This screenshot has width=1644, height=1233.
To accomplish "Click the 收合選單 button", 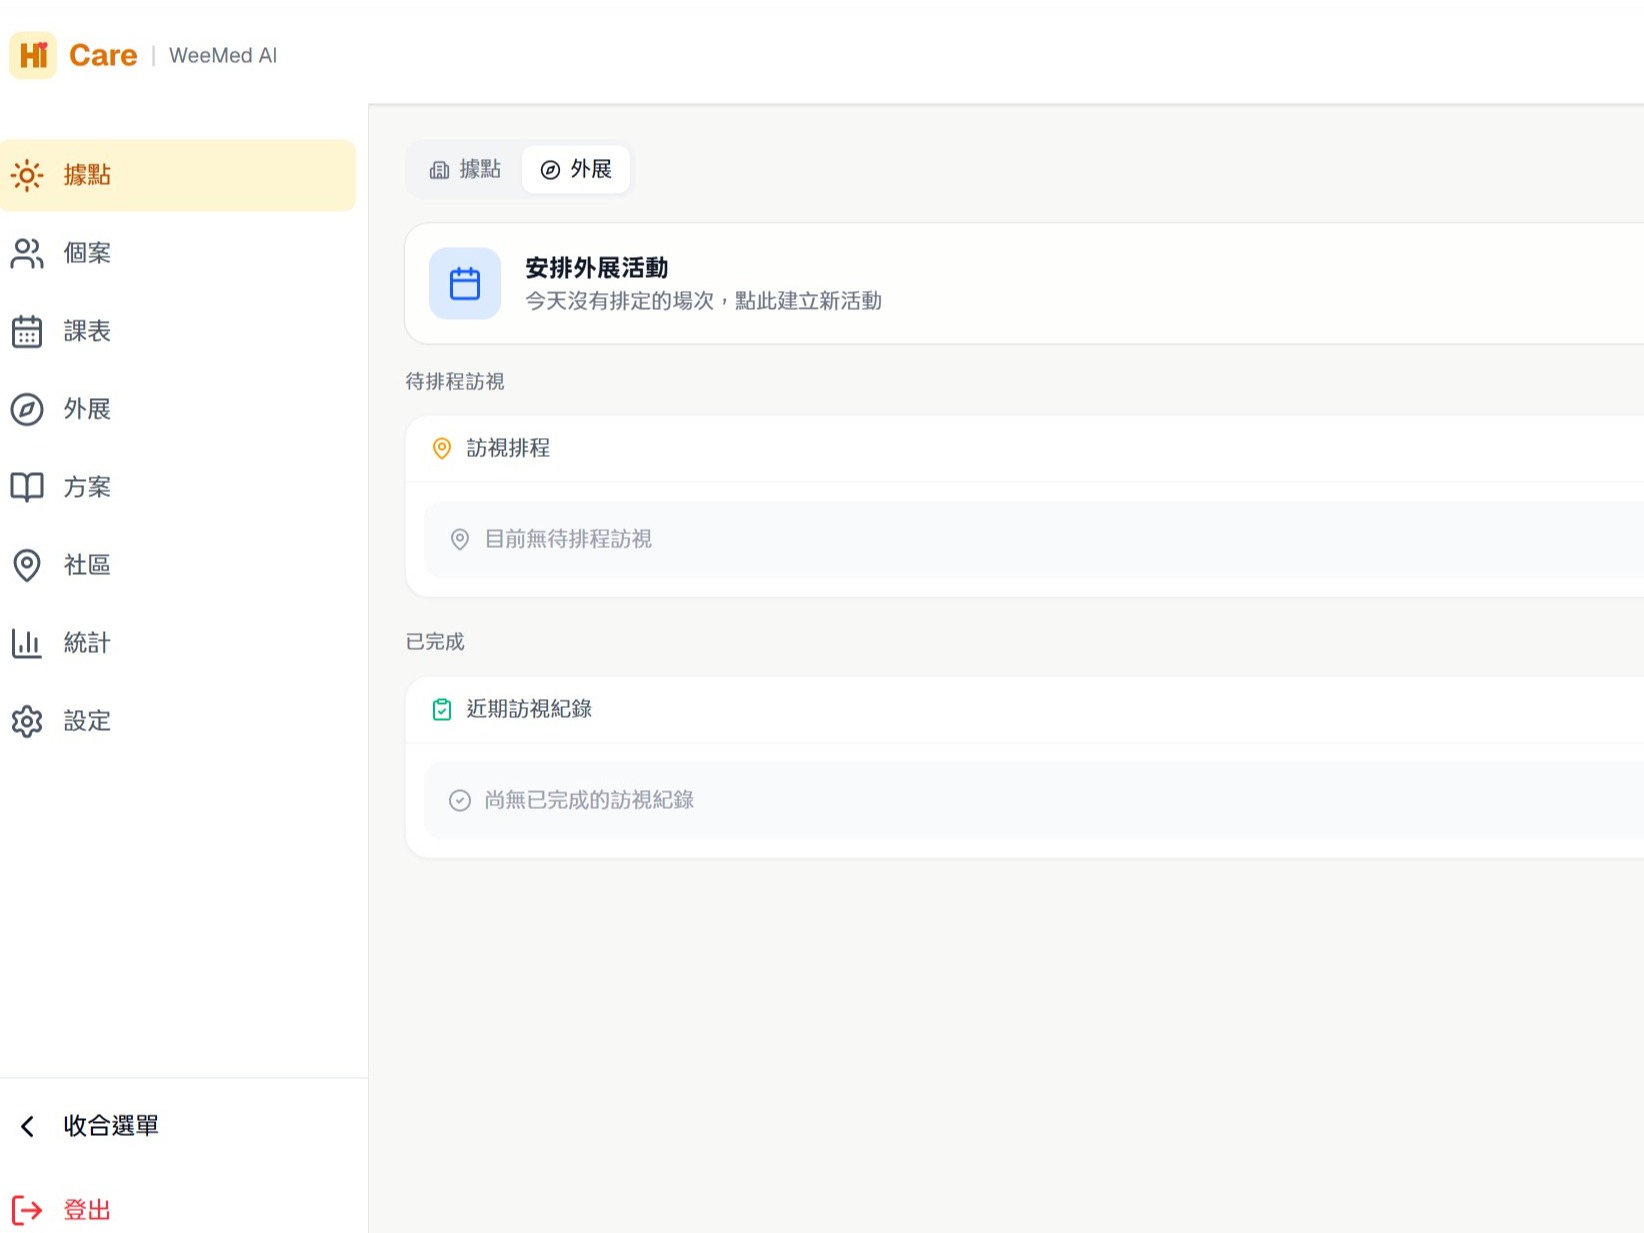I will [x=178, y=1127].
